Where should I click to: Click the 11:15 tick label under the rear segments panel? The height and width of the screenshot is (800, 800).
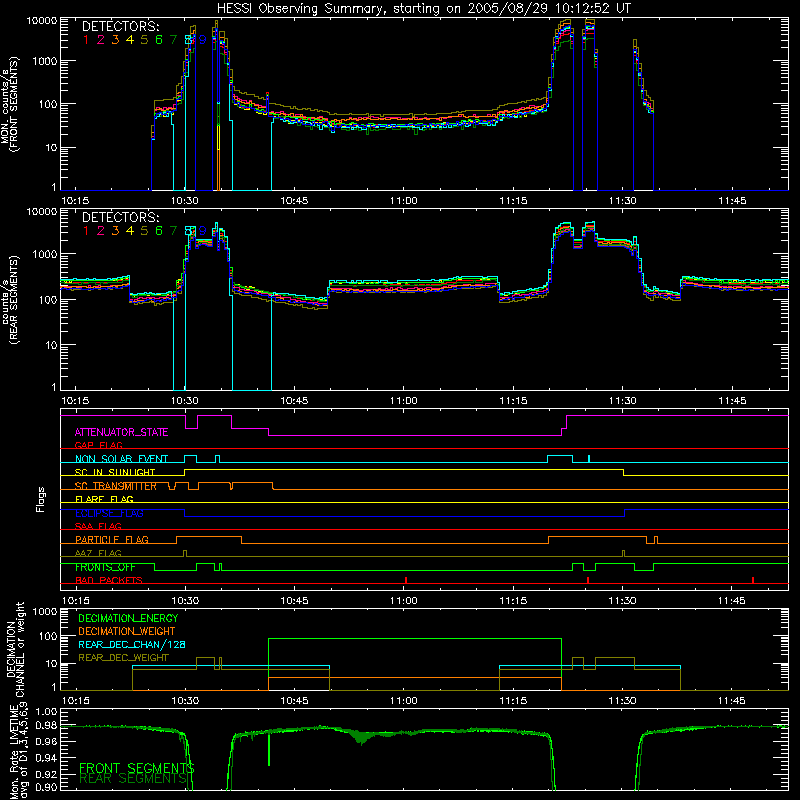[513, 401]
